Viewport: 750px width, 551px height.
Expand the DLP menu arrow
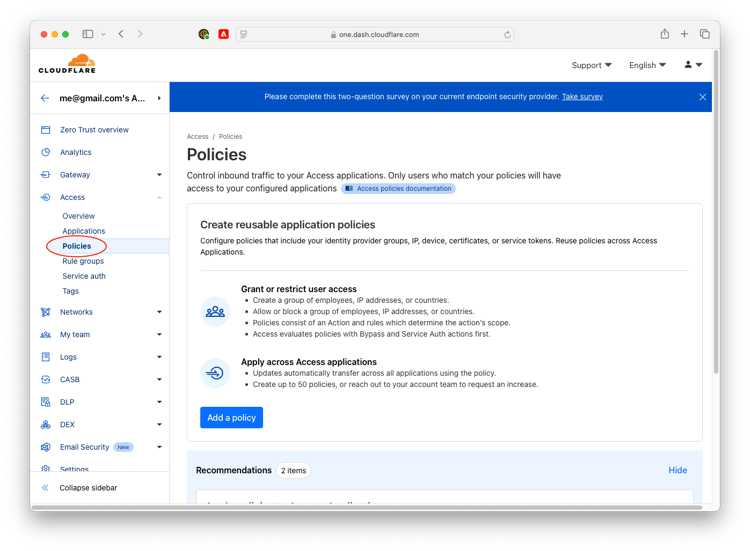[159, 402]
